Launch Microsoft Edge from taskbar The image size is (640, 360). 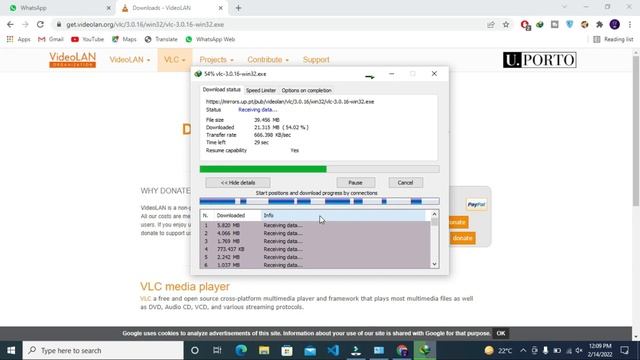pyautogui.click(x=241, y=350)
